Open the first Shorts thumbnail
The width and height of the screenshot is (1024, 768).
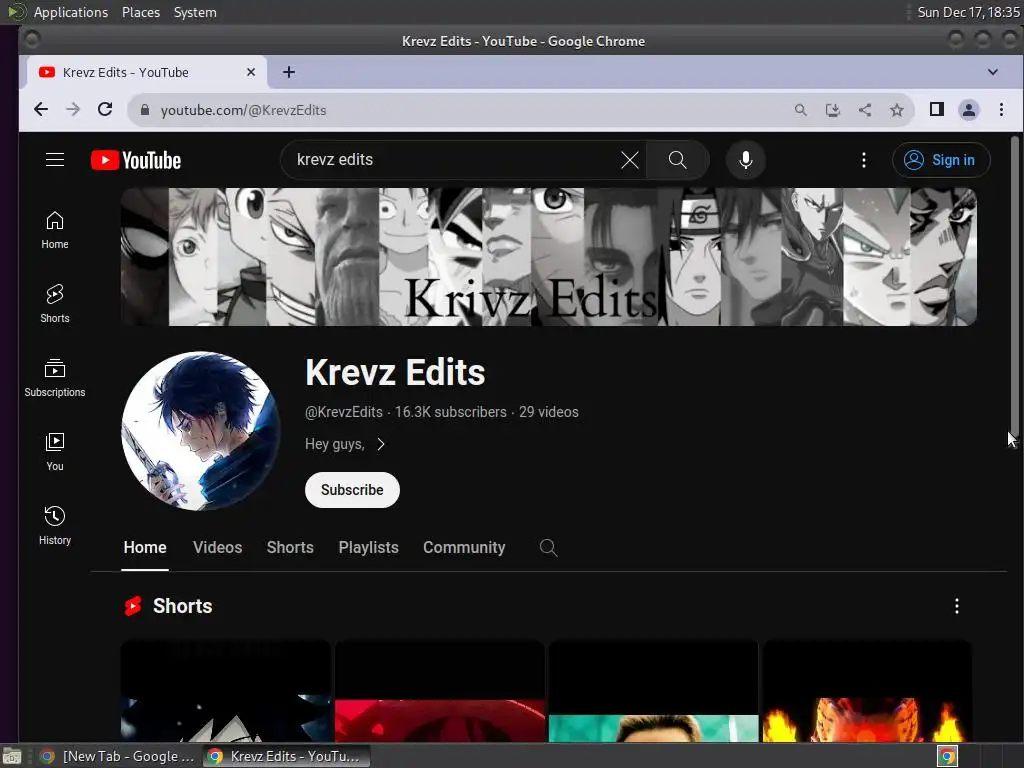pos(225,691)
